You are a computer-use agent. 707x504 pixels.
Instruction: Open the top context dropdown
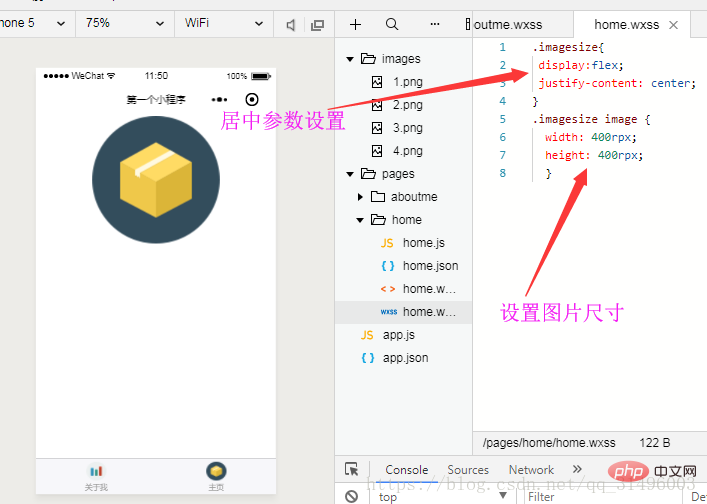click(443, 497)
